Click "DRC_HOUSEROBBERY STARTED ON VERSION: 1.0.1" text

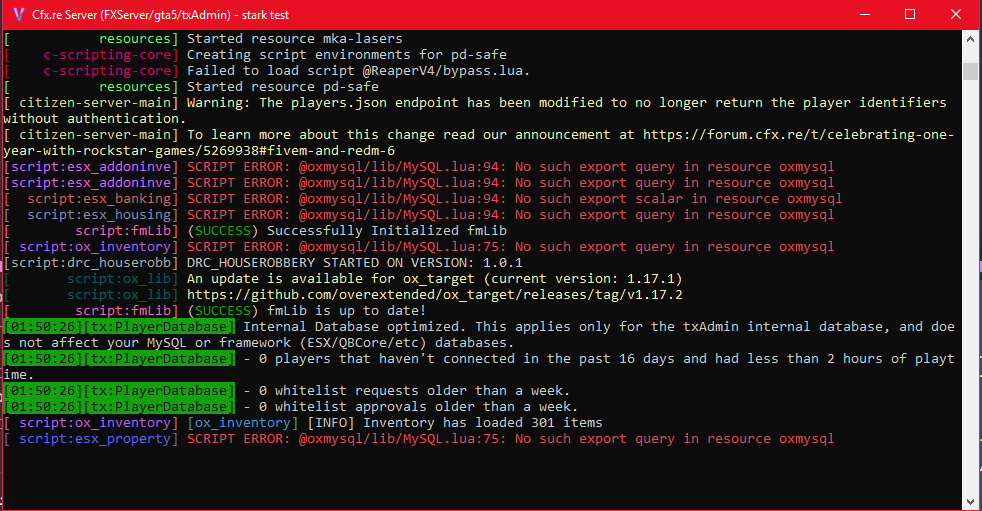[353, 263]
